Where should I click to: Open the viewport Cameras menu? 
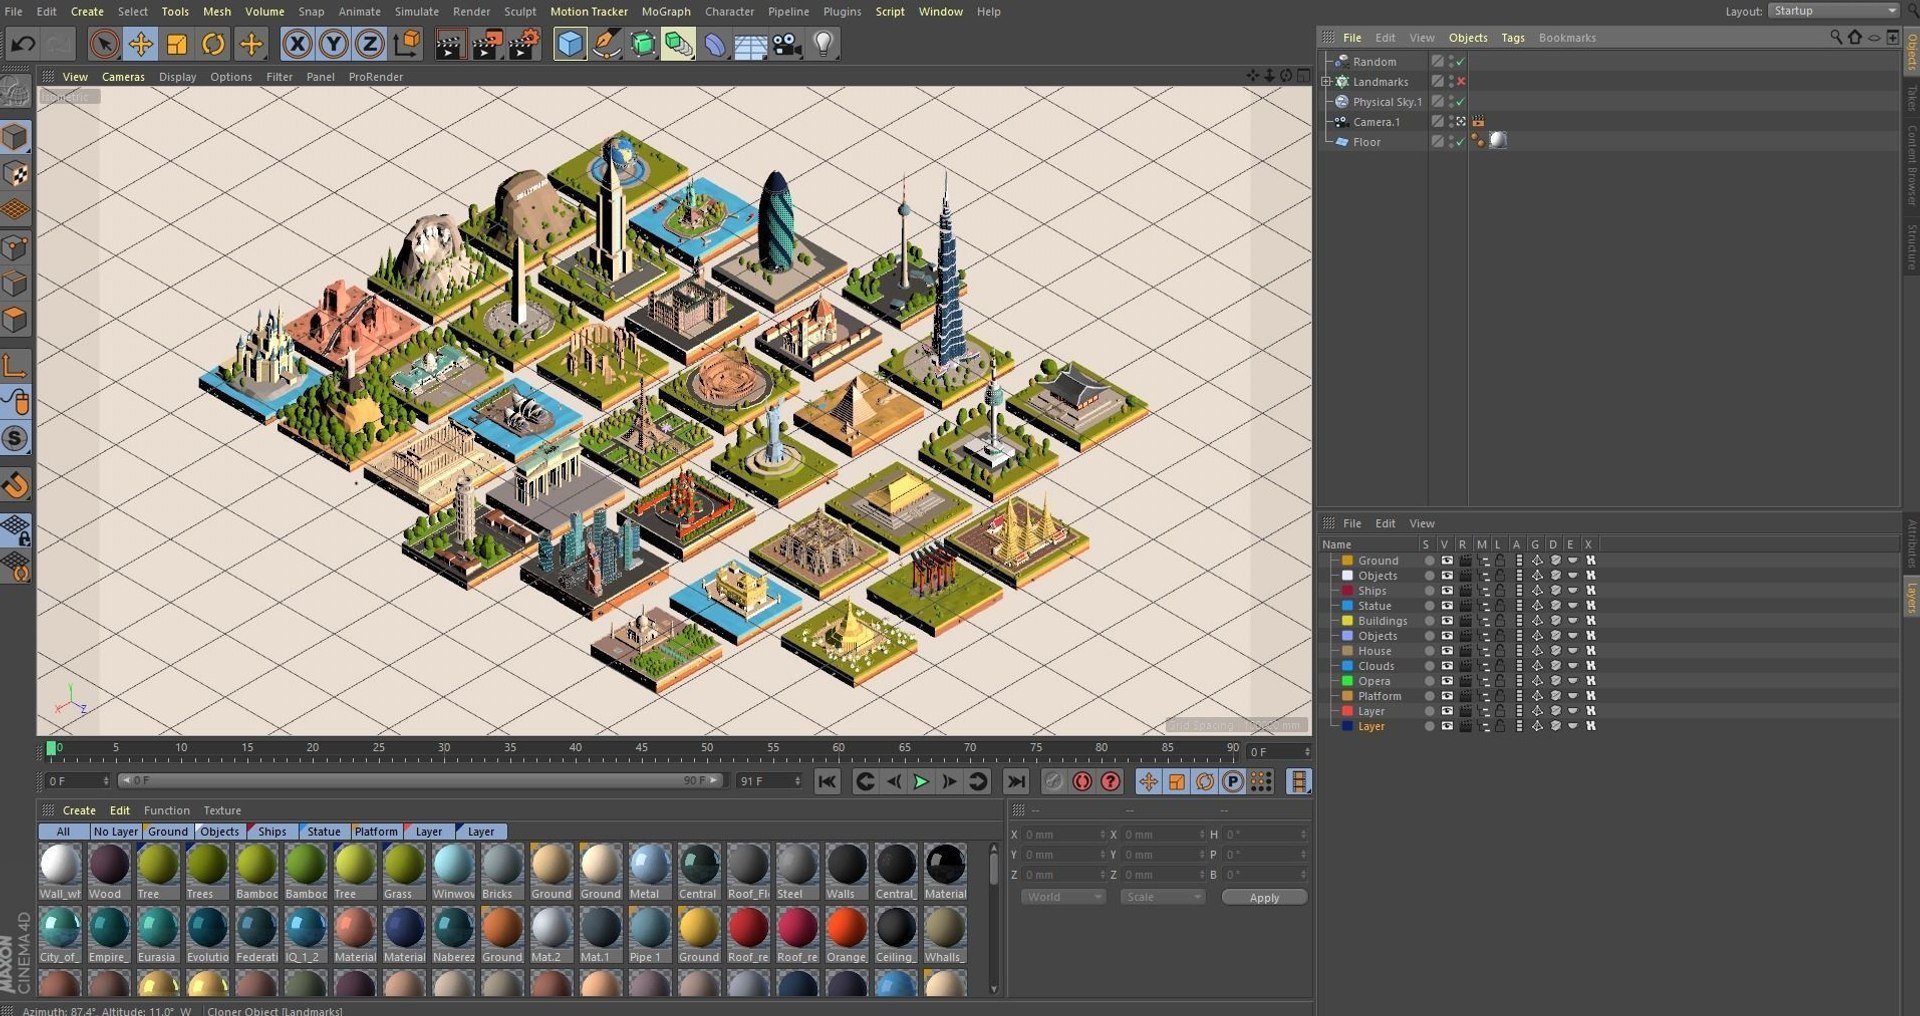[123, 77]
